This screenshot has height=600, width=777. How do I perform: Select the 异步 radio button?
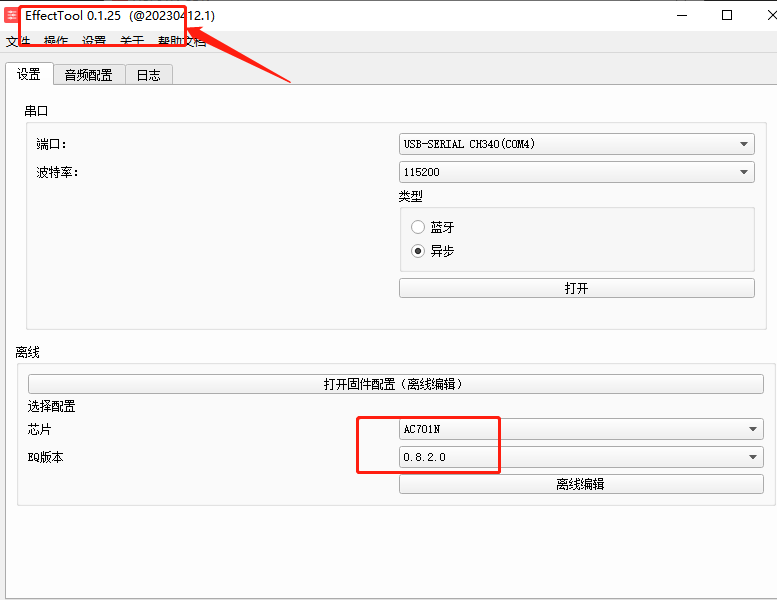(418, 251)
